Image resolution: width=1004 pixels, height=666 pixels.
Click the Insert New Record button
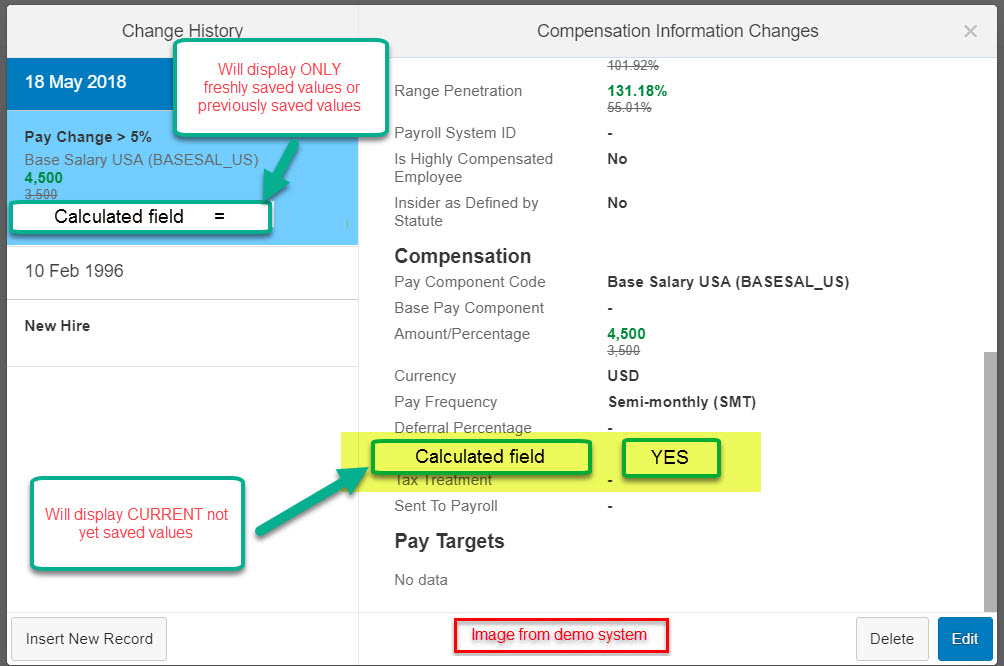(89, 638)
